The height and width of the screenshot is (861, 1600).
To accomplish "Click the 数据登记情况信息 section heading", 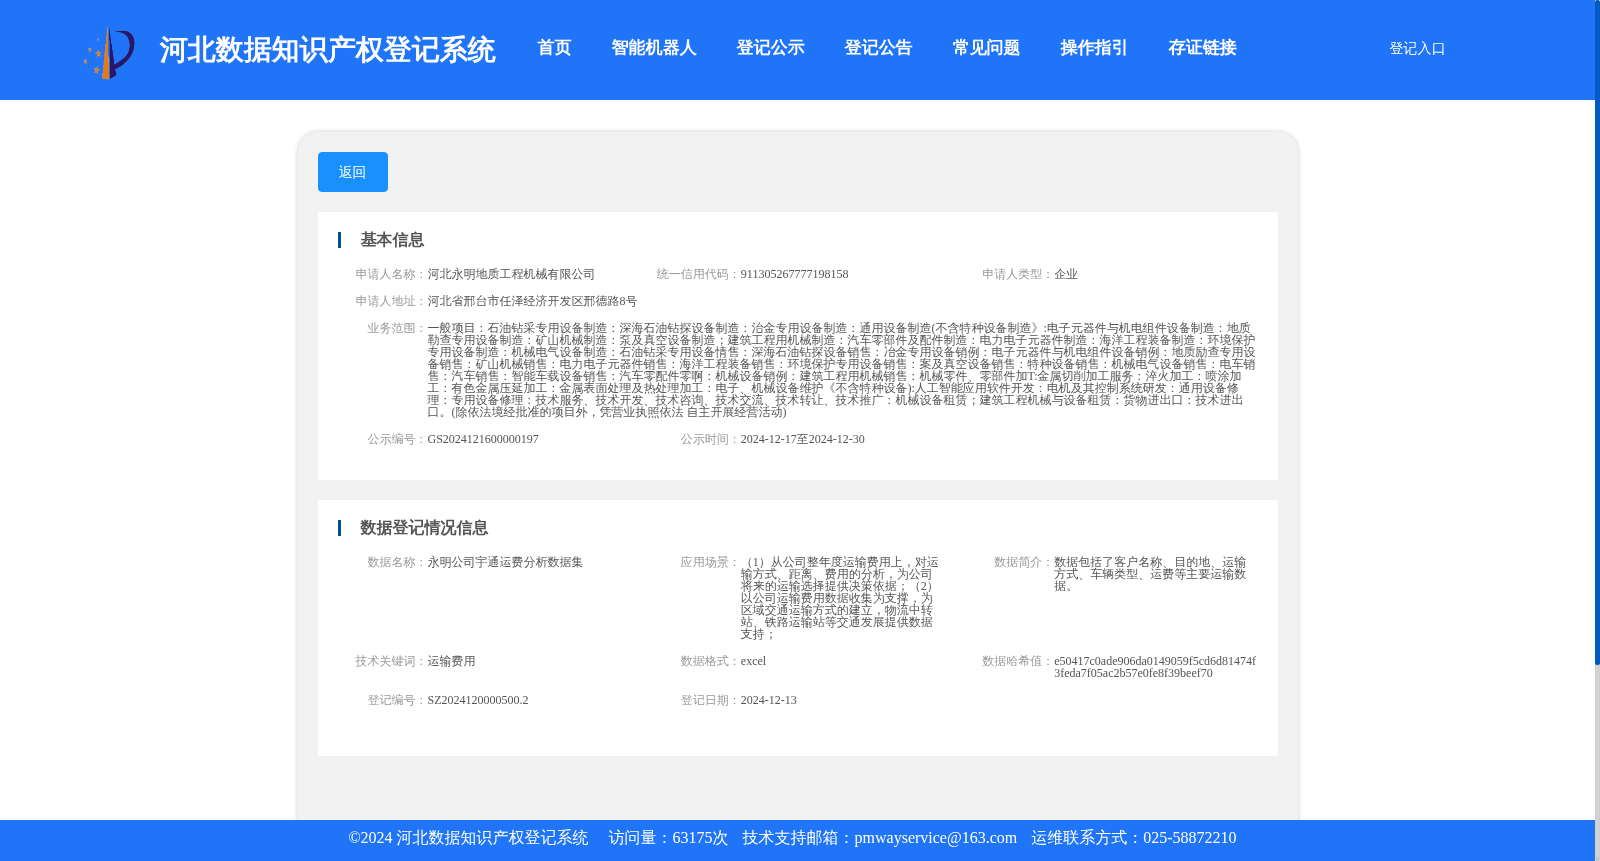I will [424, 528].
